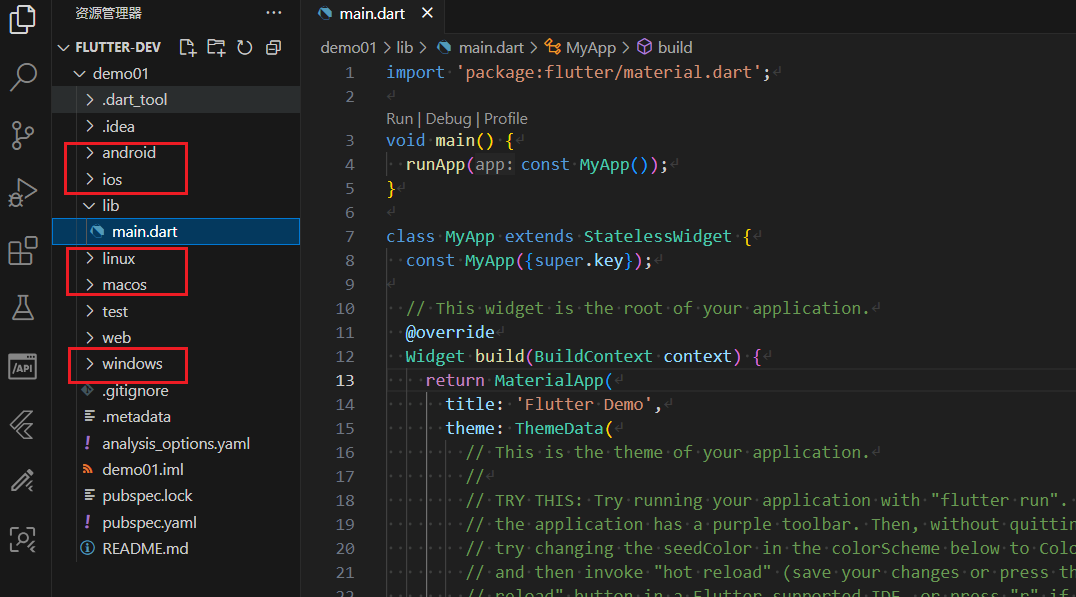Open the Extensions view
1076x597 pixels.
[23, 251]
